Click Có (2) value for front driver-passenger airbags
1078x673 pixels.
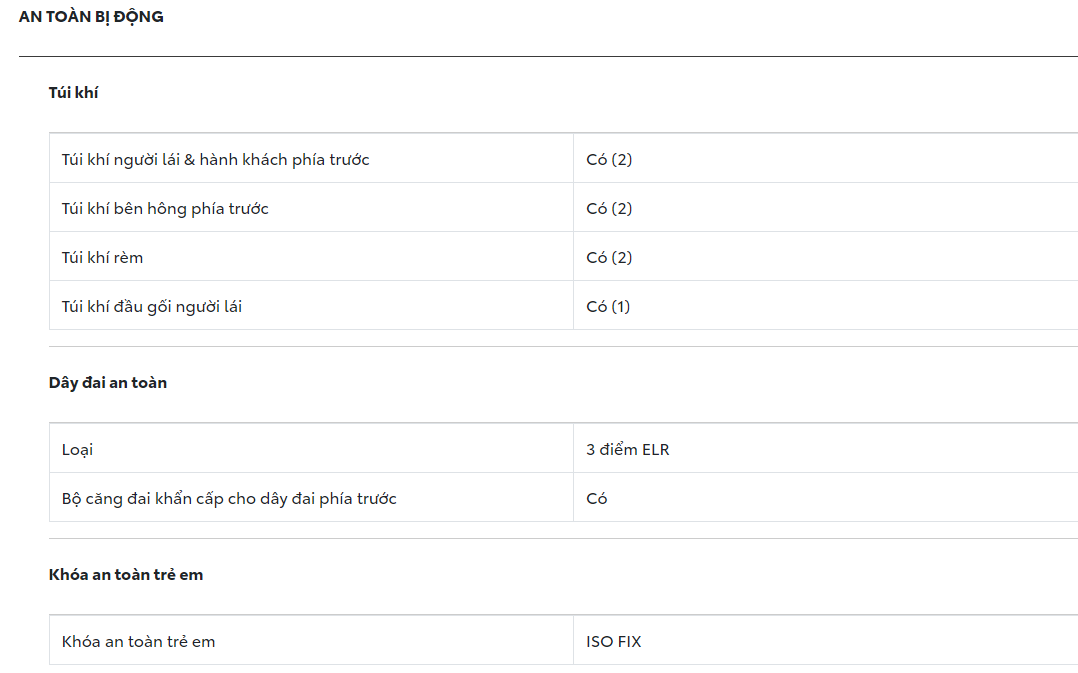609,160
